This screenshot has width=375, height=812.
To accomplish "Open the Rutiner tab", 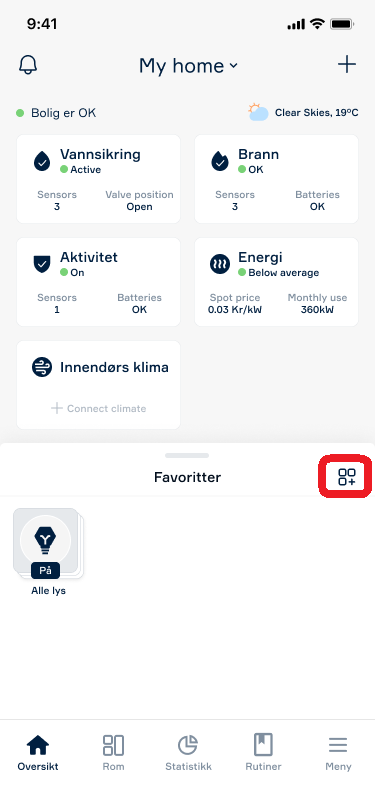I will [263, 752].
